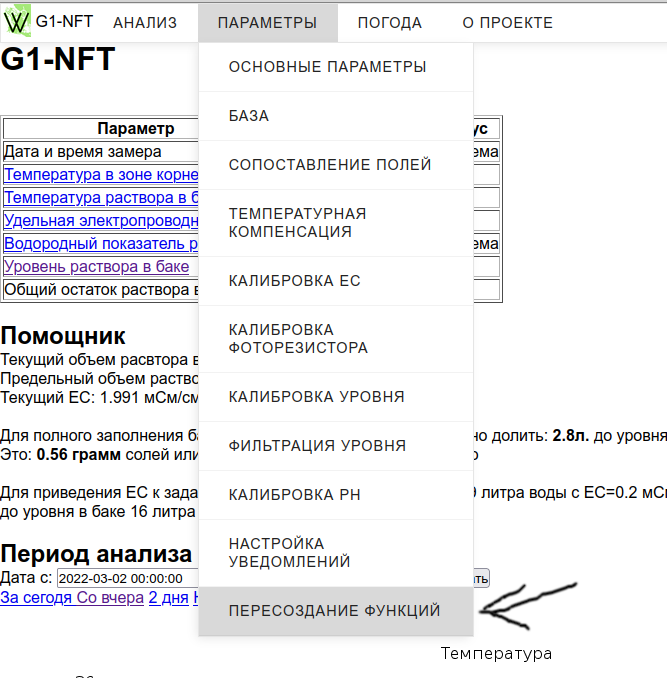The height and width of the screenshot is (678, 667).
Task: Click the G1-NFT logo icon
Action: [18, 22]
